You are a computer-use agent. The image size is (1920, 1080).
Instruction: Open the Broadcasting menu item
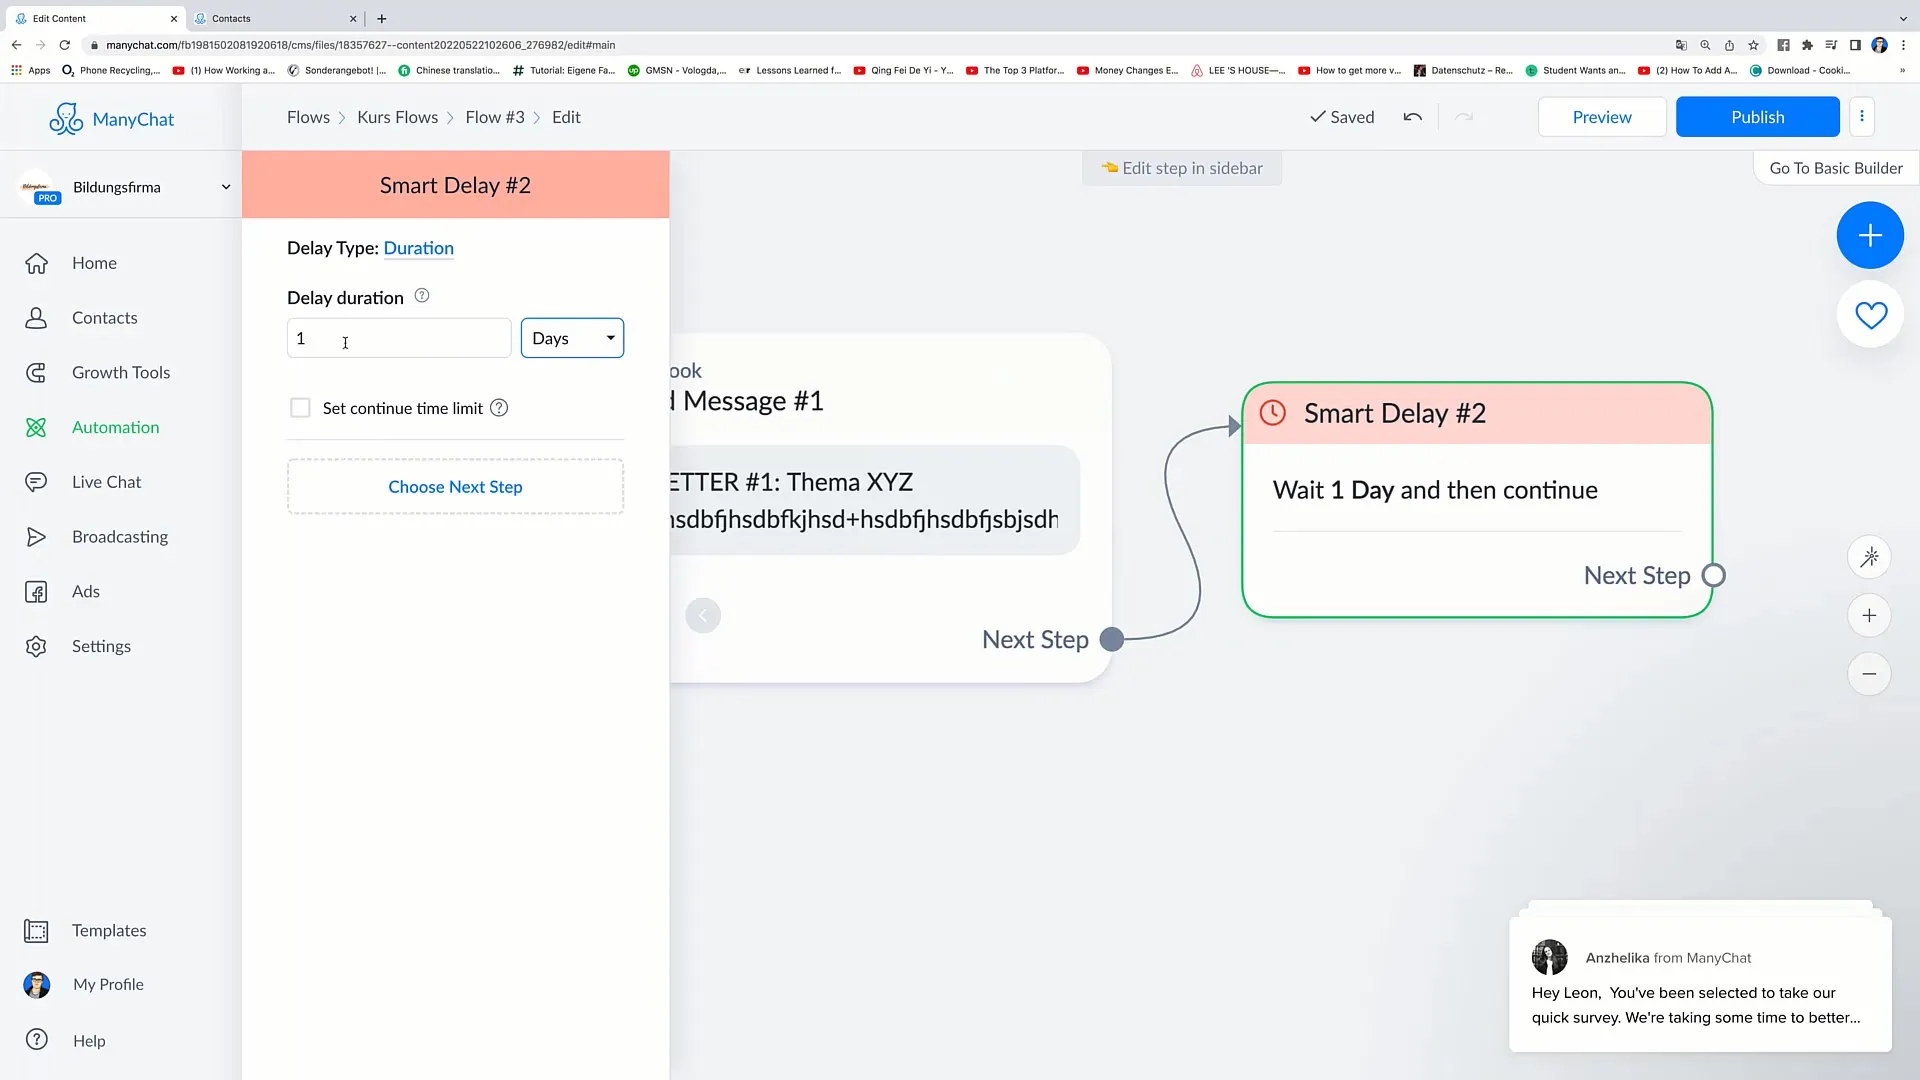coord(120,537)
